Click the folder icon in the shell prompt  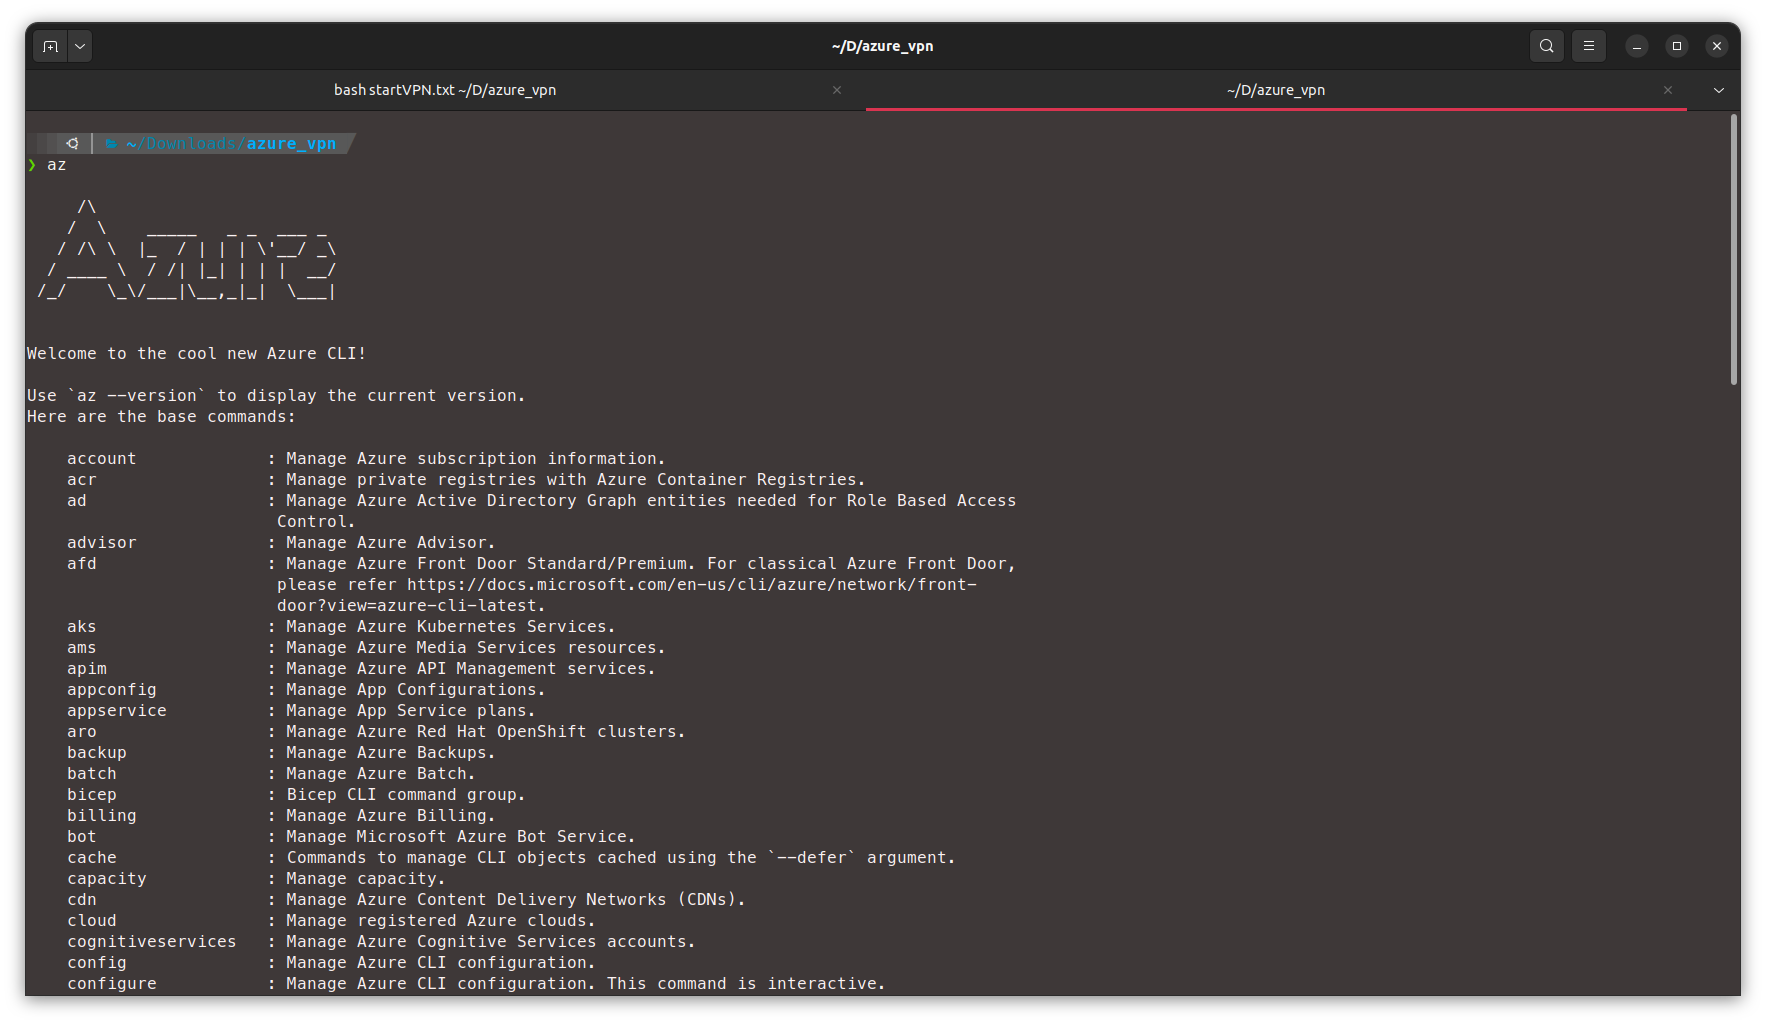(110, 143)
